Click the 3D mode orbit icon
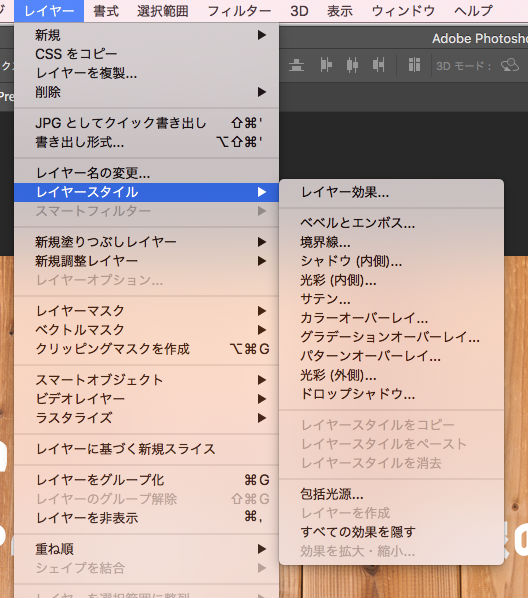This screenshot has width=528, height=598. coord(510,65)
